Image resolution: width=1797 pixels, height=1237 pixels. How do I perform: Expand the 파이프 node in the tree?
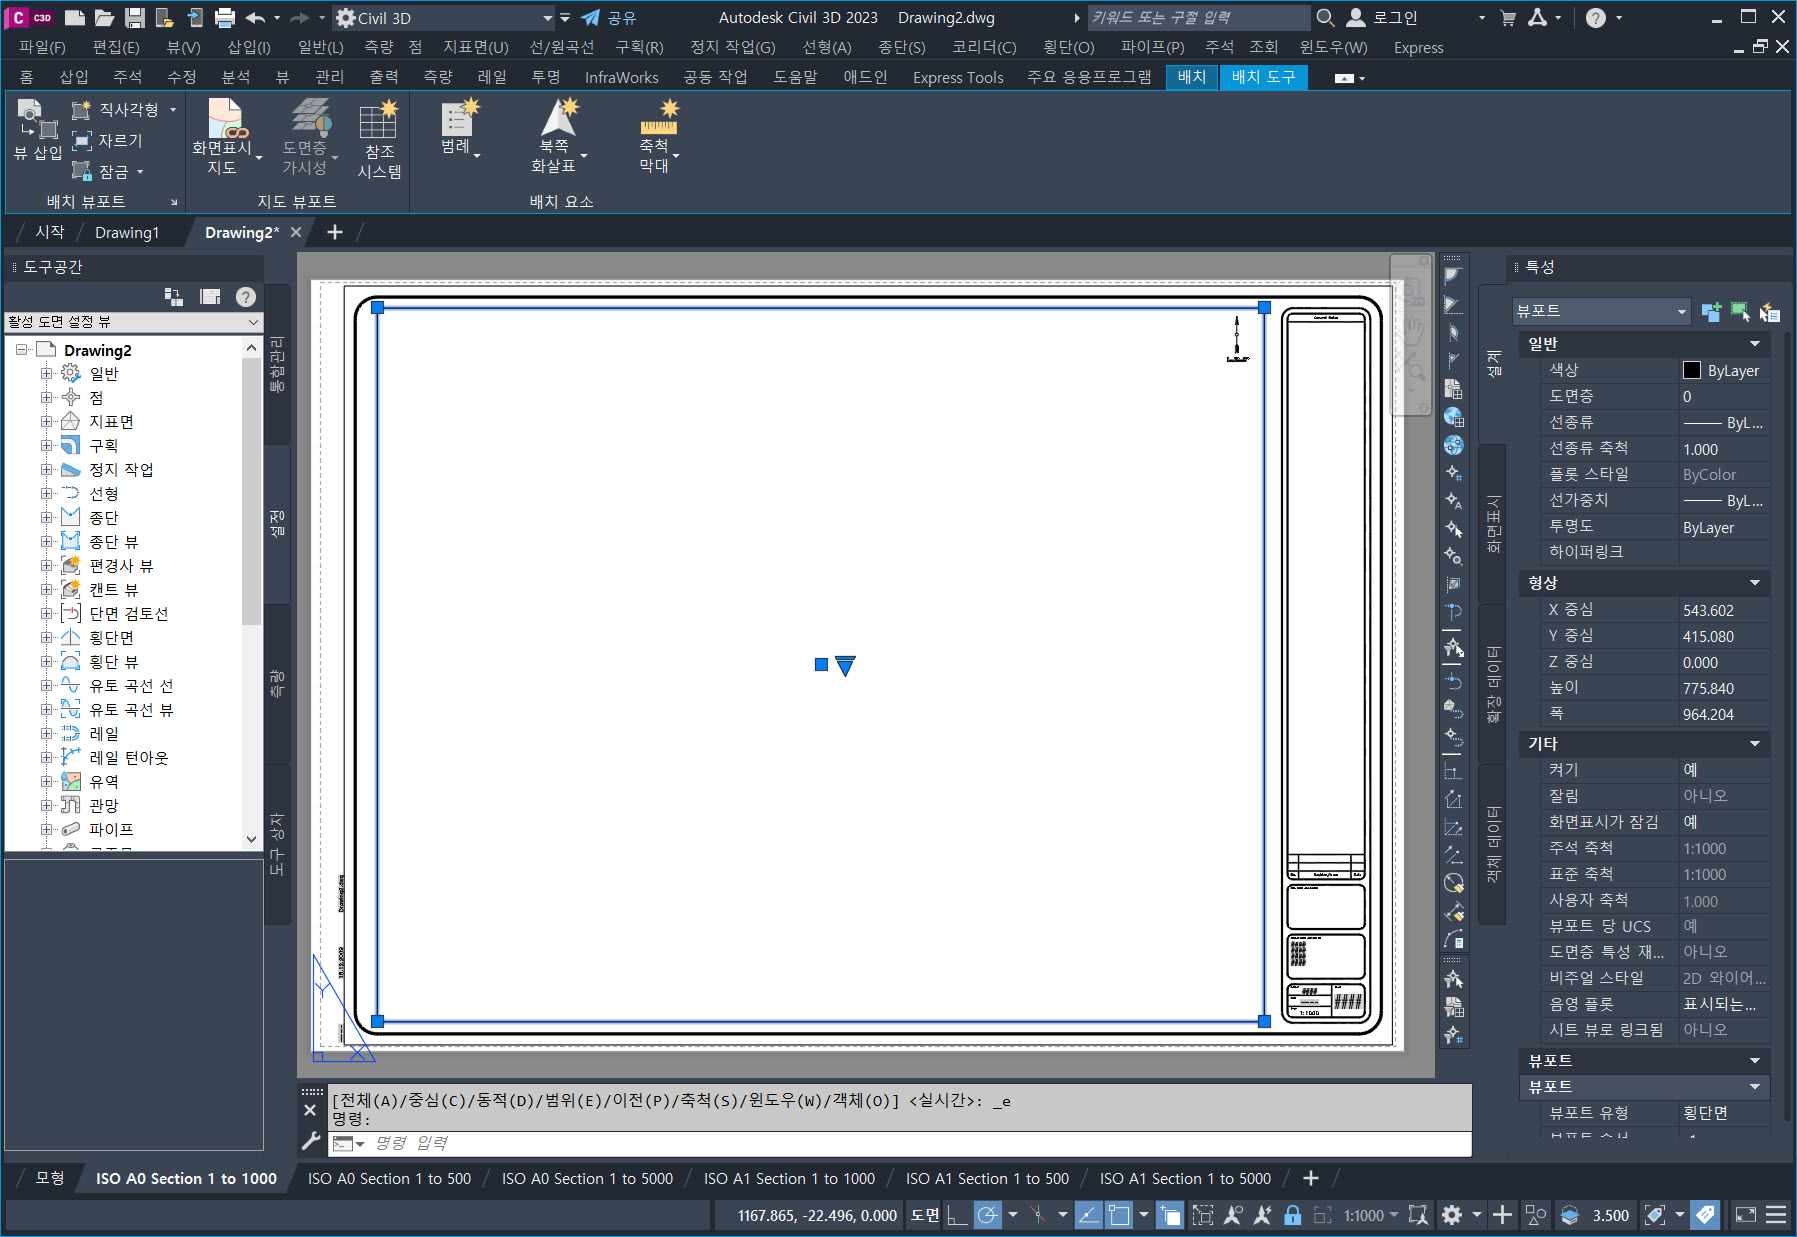[46, 830]
